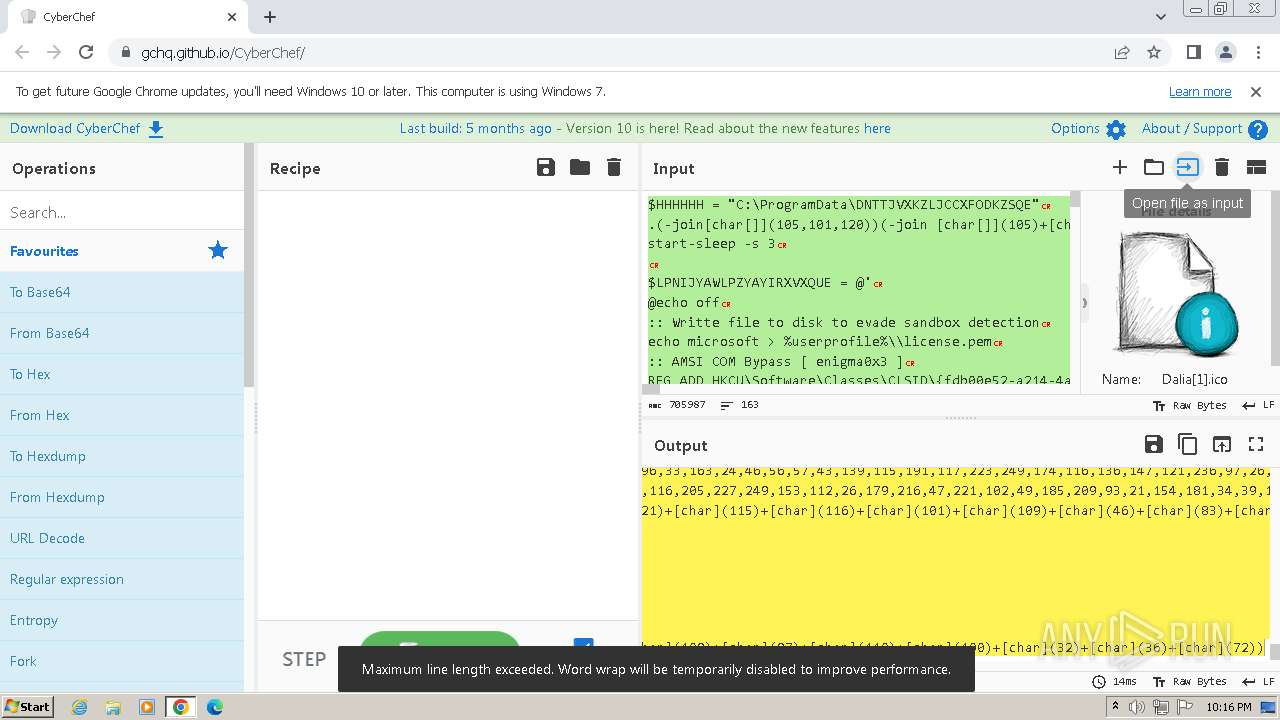Open output character encoding Raw Bytes
The image size is (1280, 720).
pyautogui.click(x=1190, y=681)
